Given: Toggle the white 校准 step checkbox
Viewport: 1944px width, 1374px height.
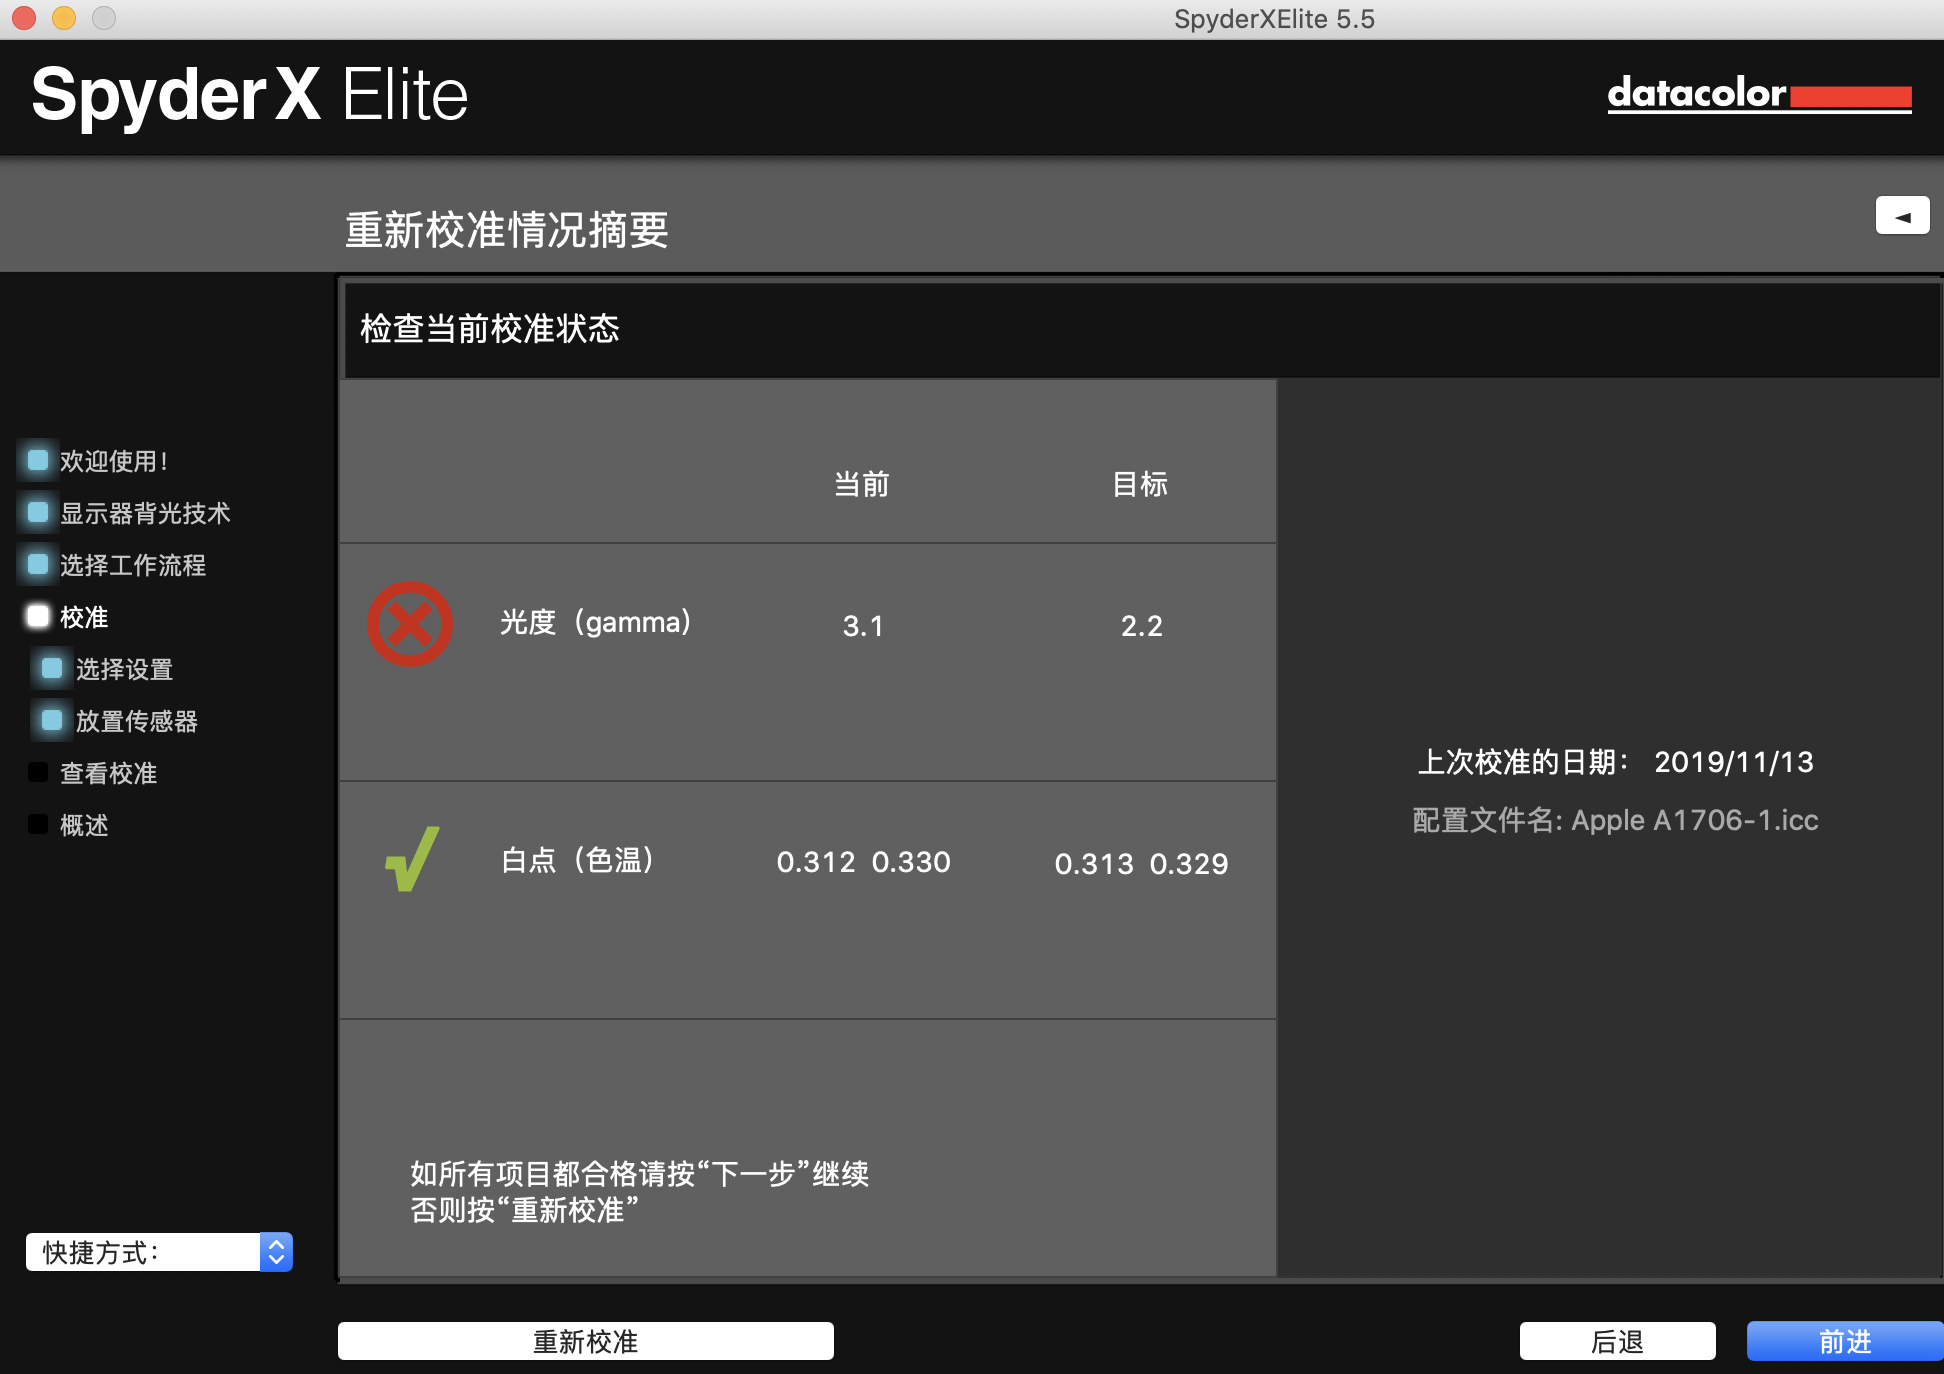Looking at the screenshot, I should click(x=38, y=616).
